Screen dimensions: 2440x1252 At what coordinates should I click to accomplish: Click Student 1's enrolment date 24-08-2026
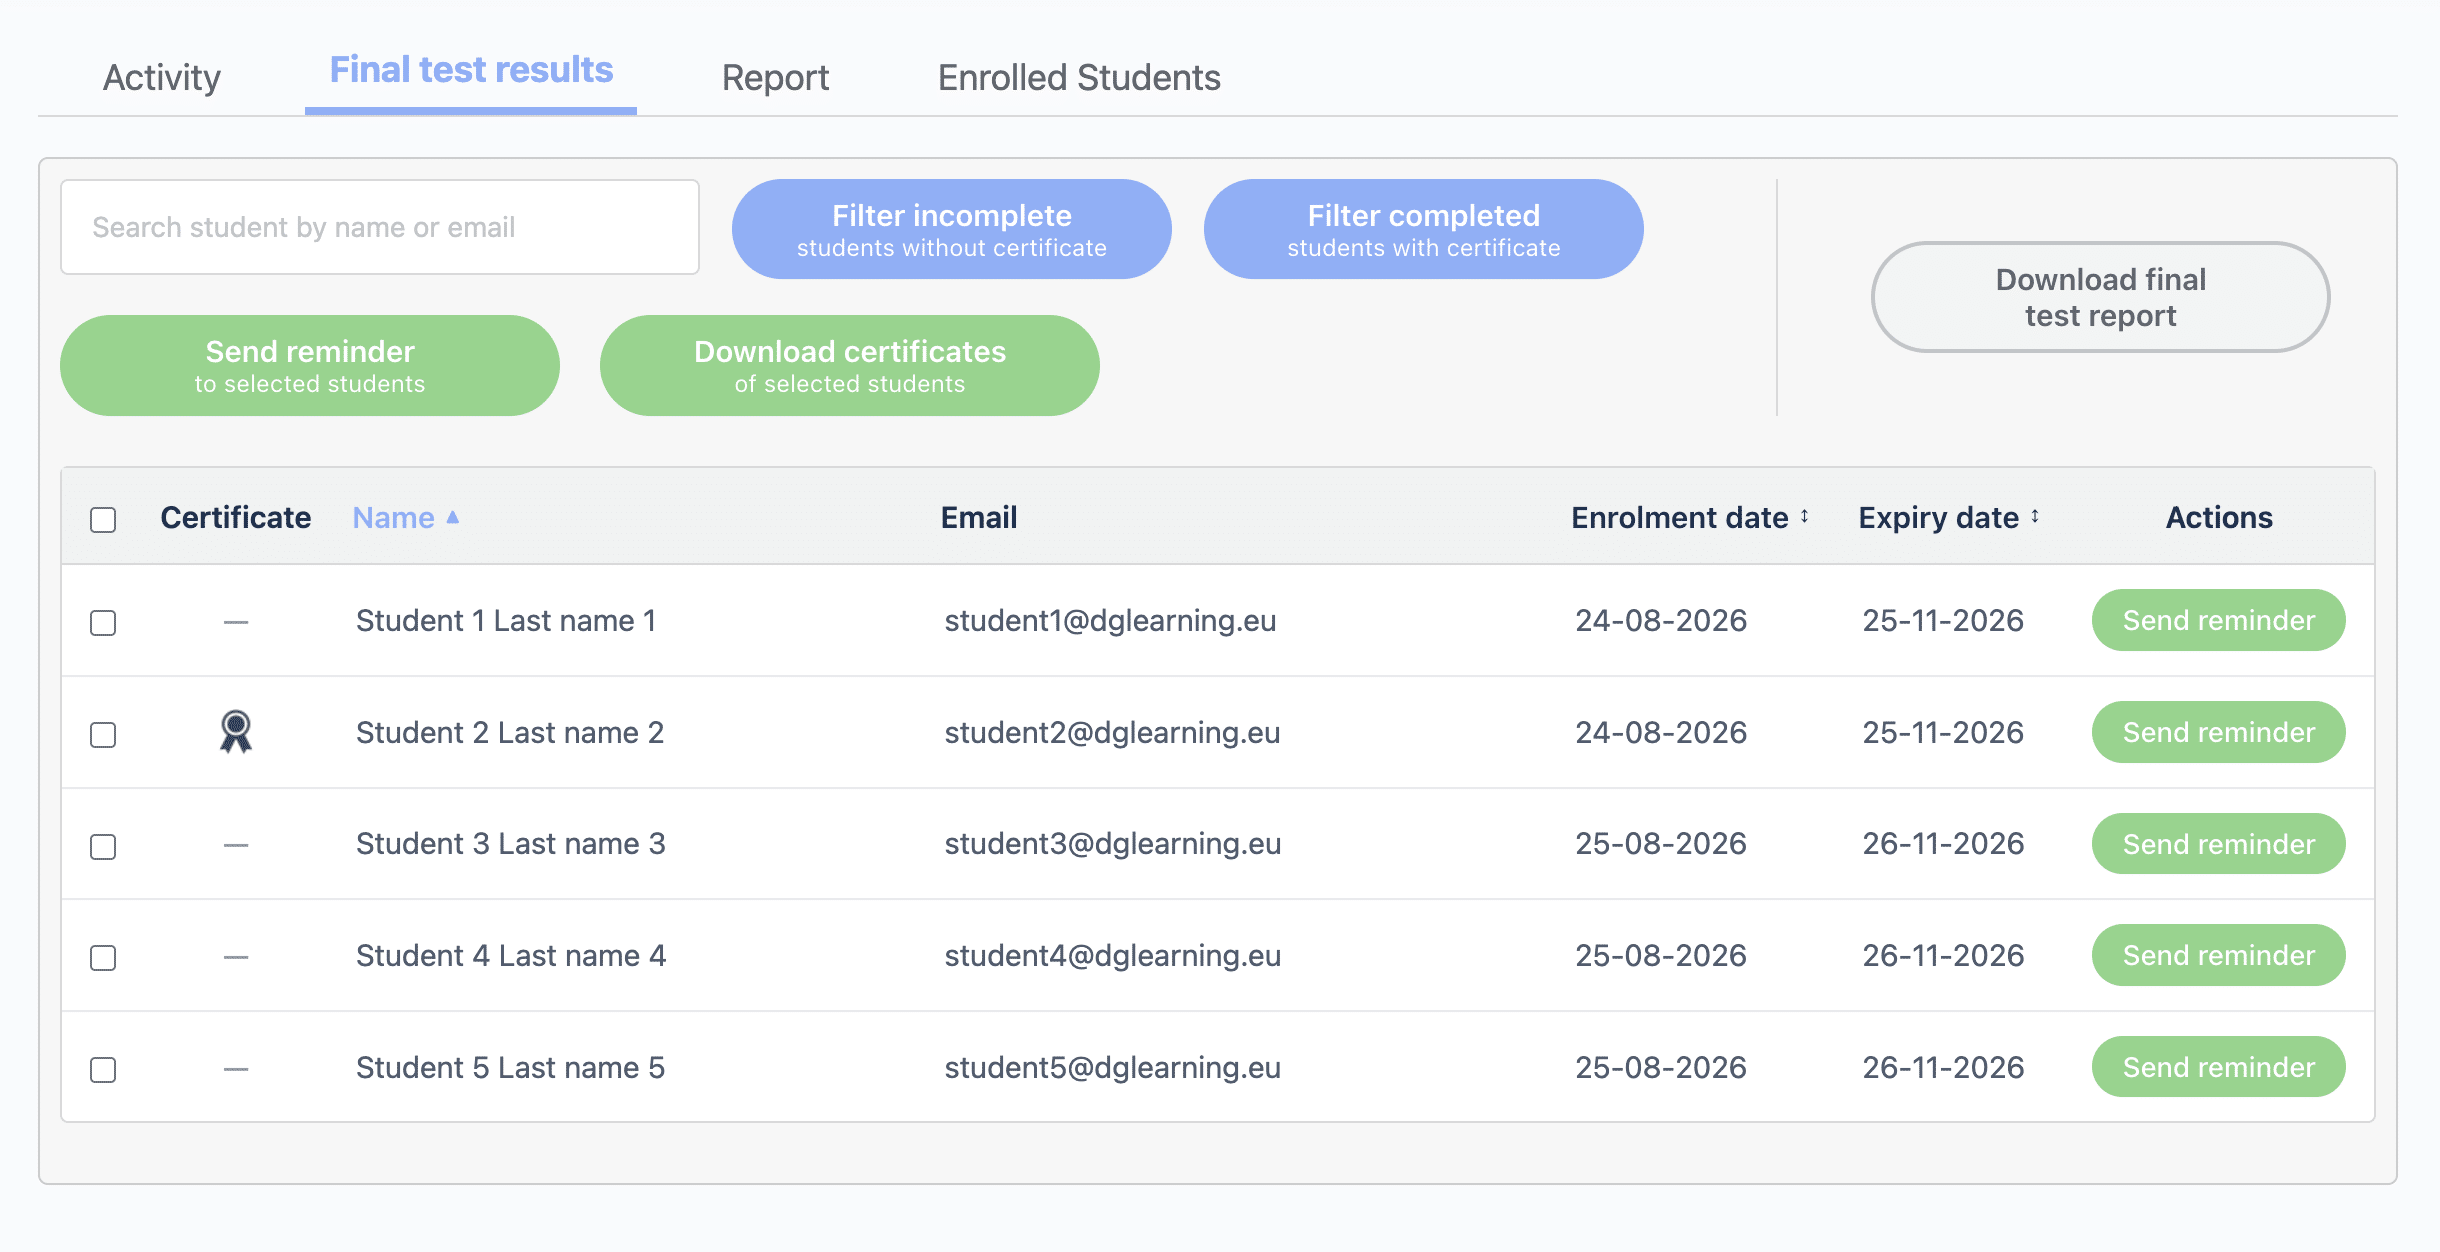tap(1661, 621)
